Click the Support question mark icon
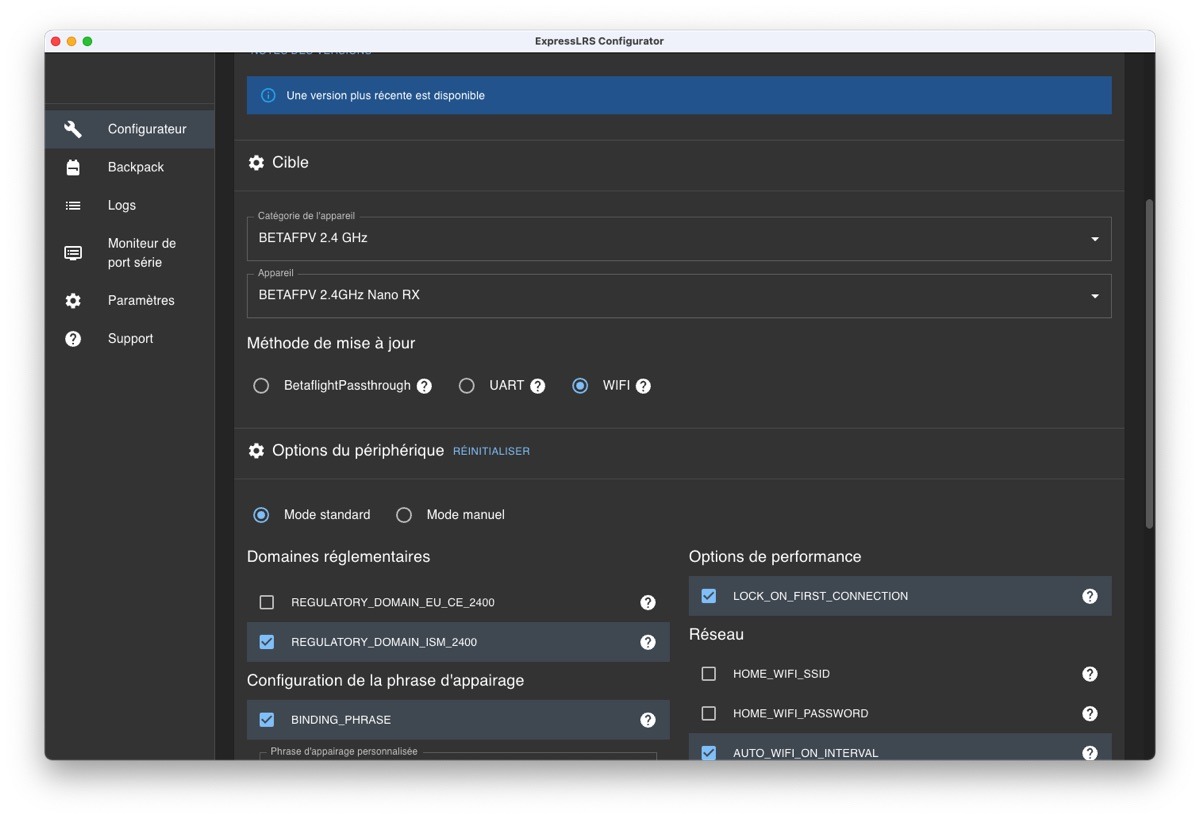The width and height of the screenshot is (1200, 819). (73, 339)
